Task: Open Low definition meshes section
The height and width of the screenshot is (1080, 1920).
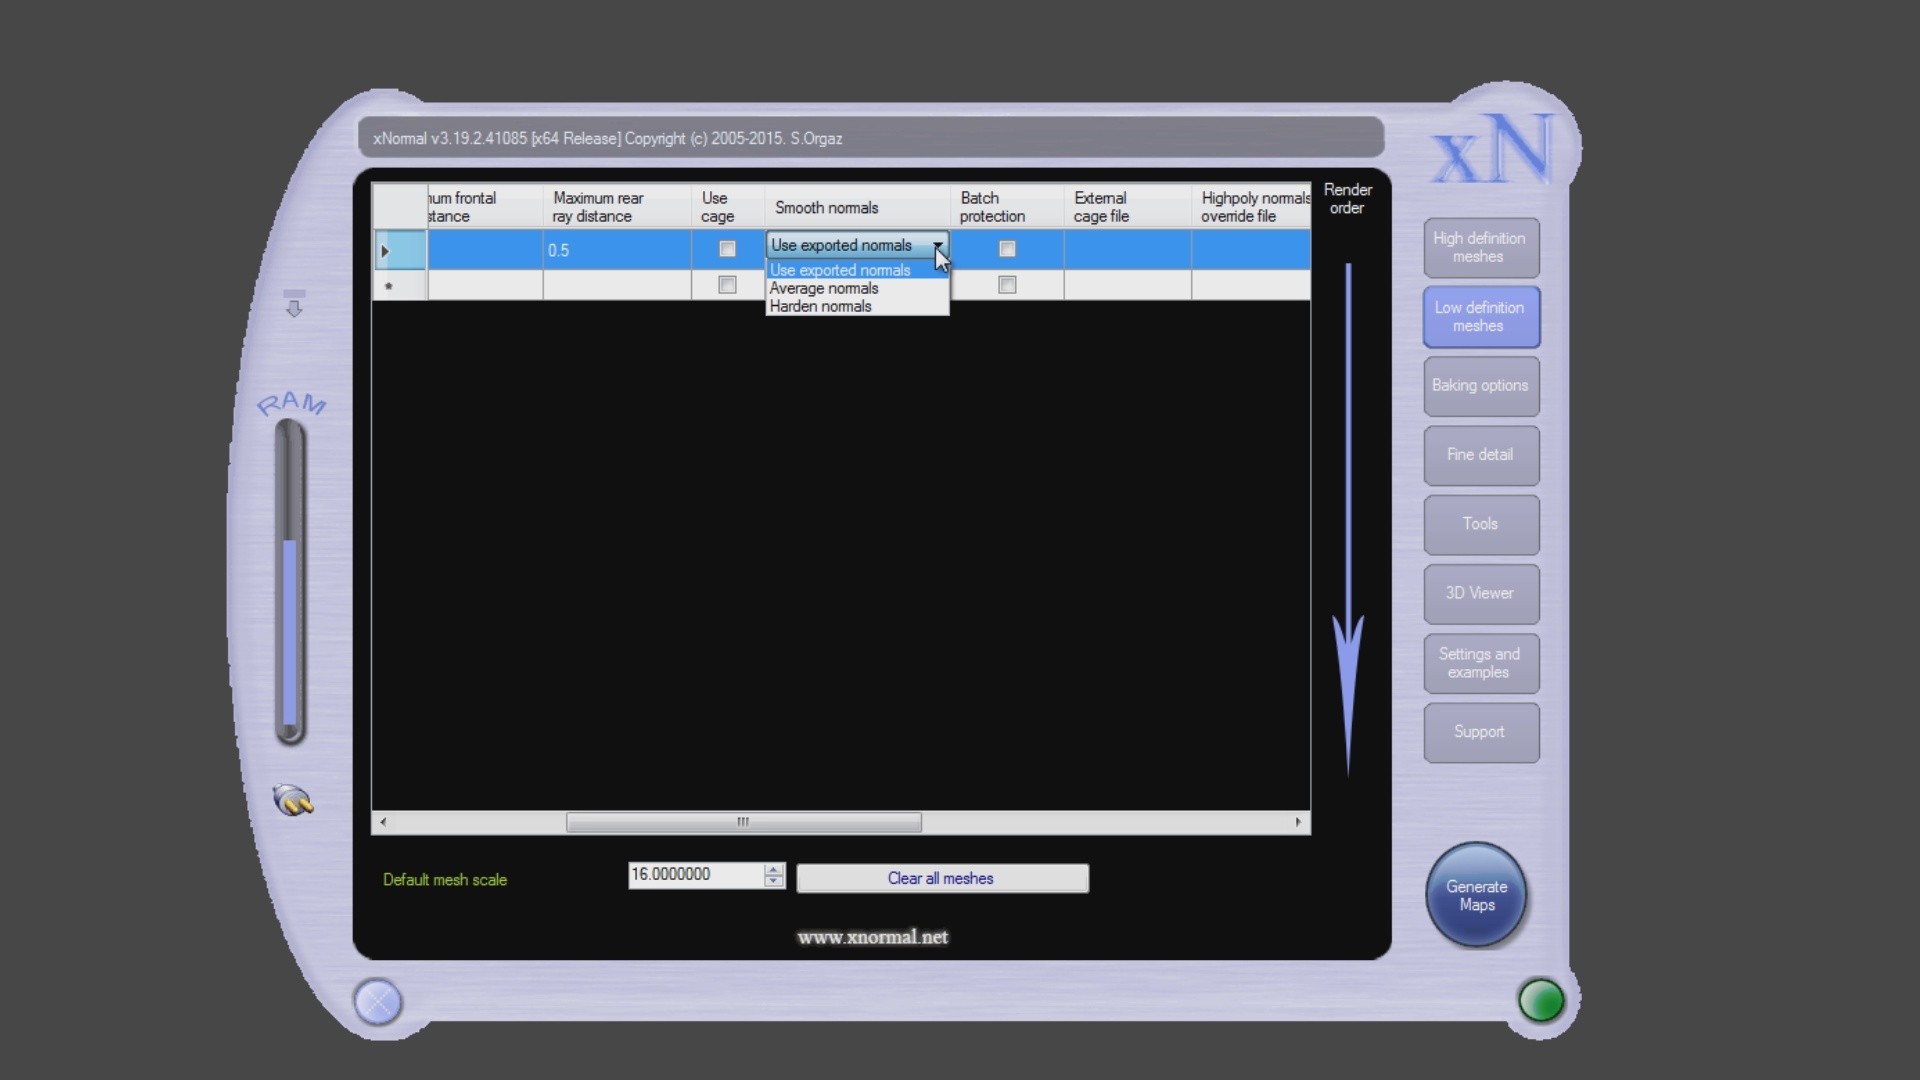Action: pos(1481,317)
